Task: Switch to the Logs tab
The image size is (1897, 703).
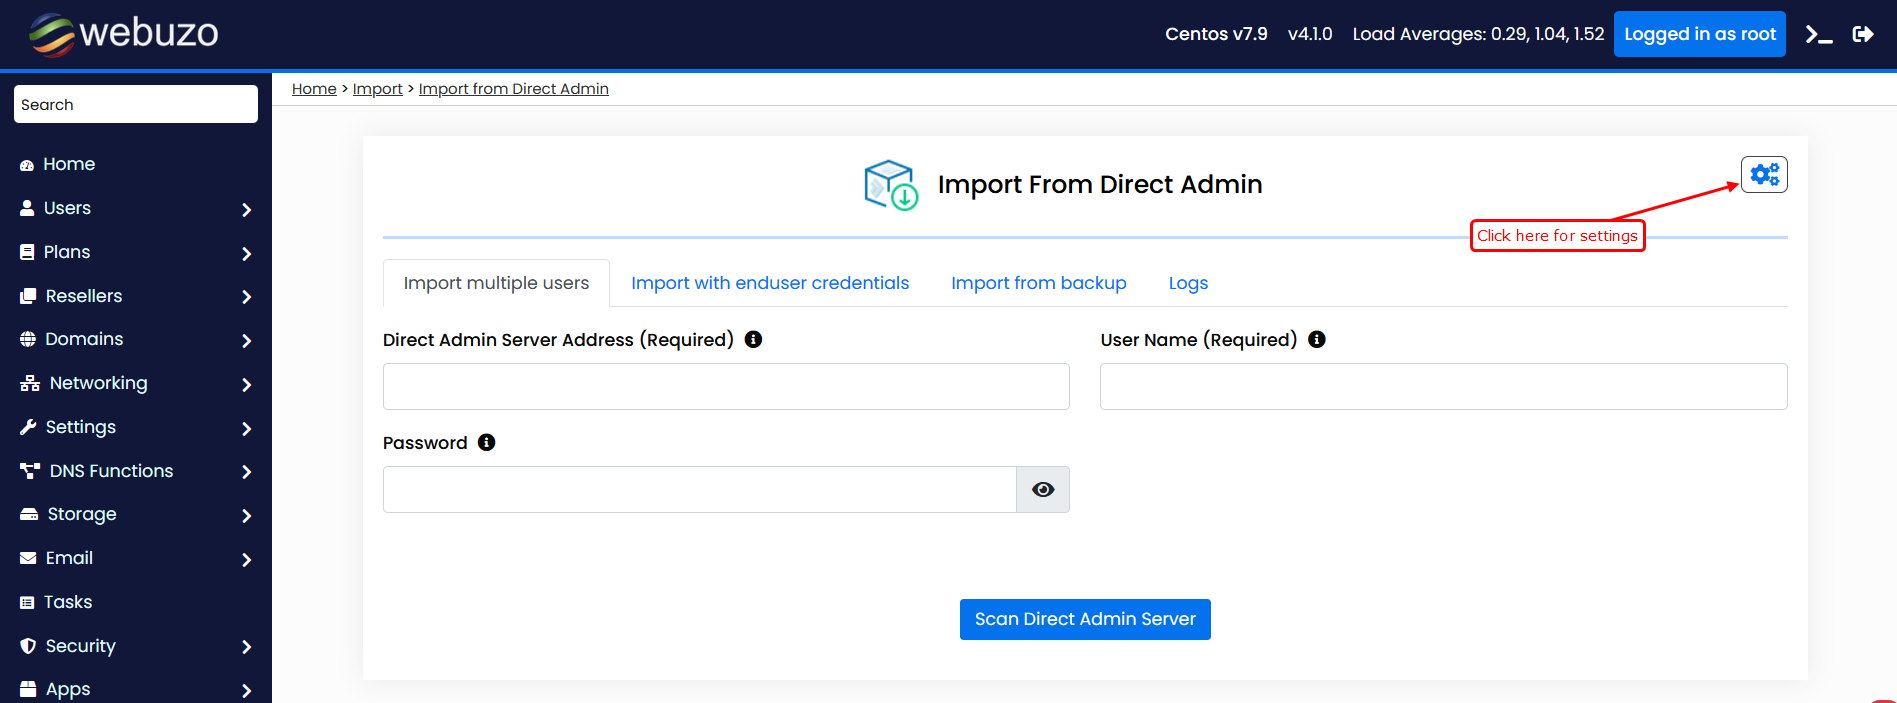Action: click(1188, 283)
